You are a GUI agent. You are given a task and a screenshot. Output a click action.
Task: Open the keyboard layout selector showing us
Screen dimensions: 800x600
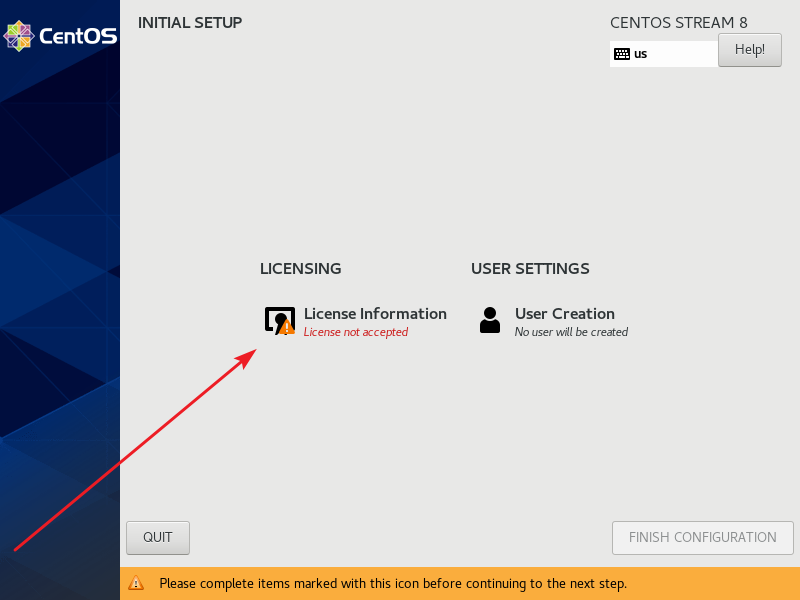tap(663, 53)
